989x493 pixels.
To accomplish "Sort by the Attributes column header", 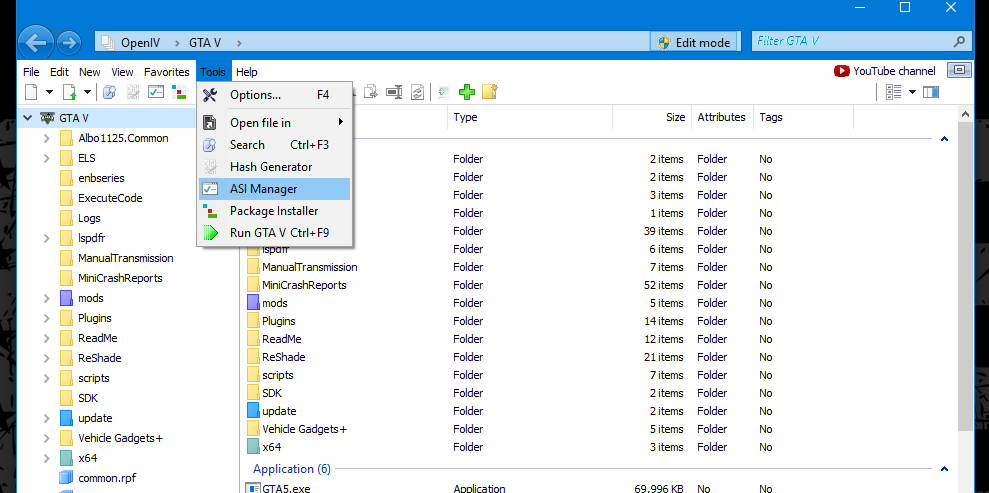I will click(722, 117).
